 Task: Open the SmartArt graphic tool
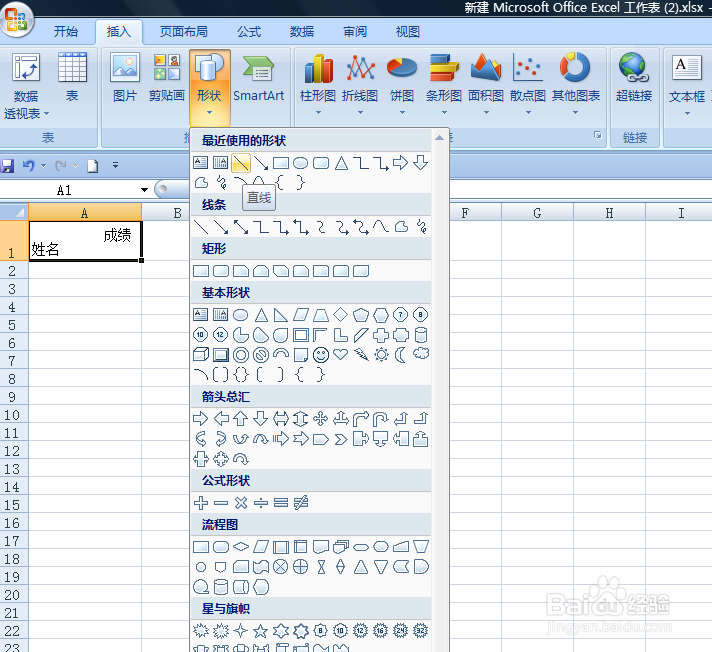click(x=258, y=78)
